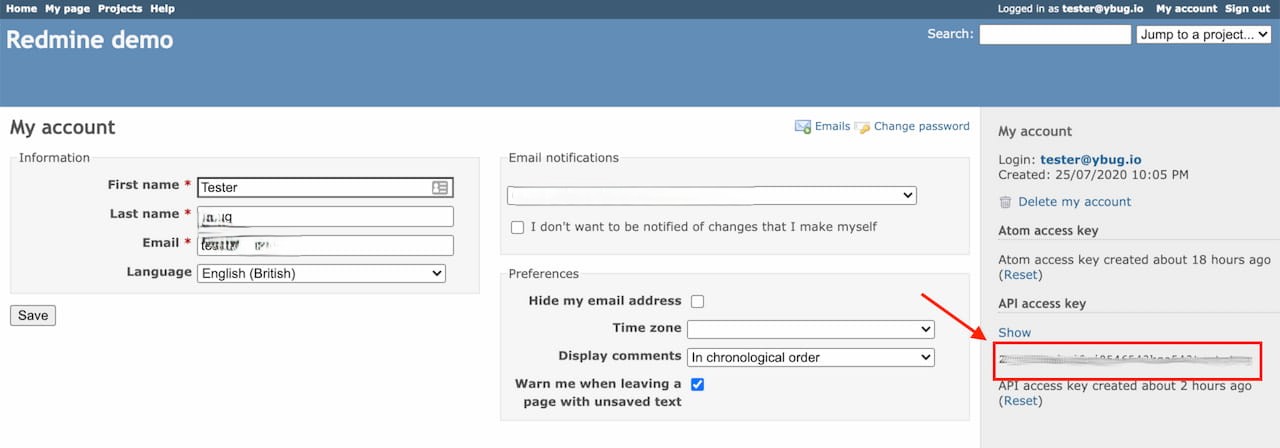
Task: Open the Emails link
Action: tap(832, 126)
